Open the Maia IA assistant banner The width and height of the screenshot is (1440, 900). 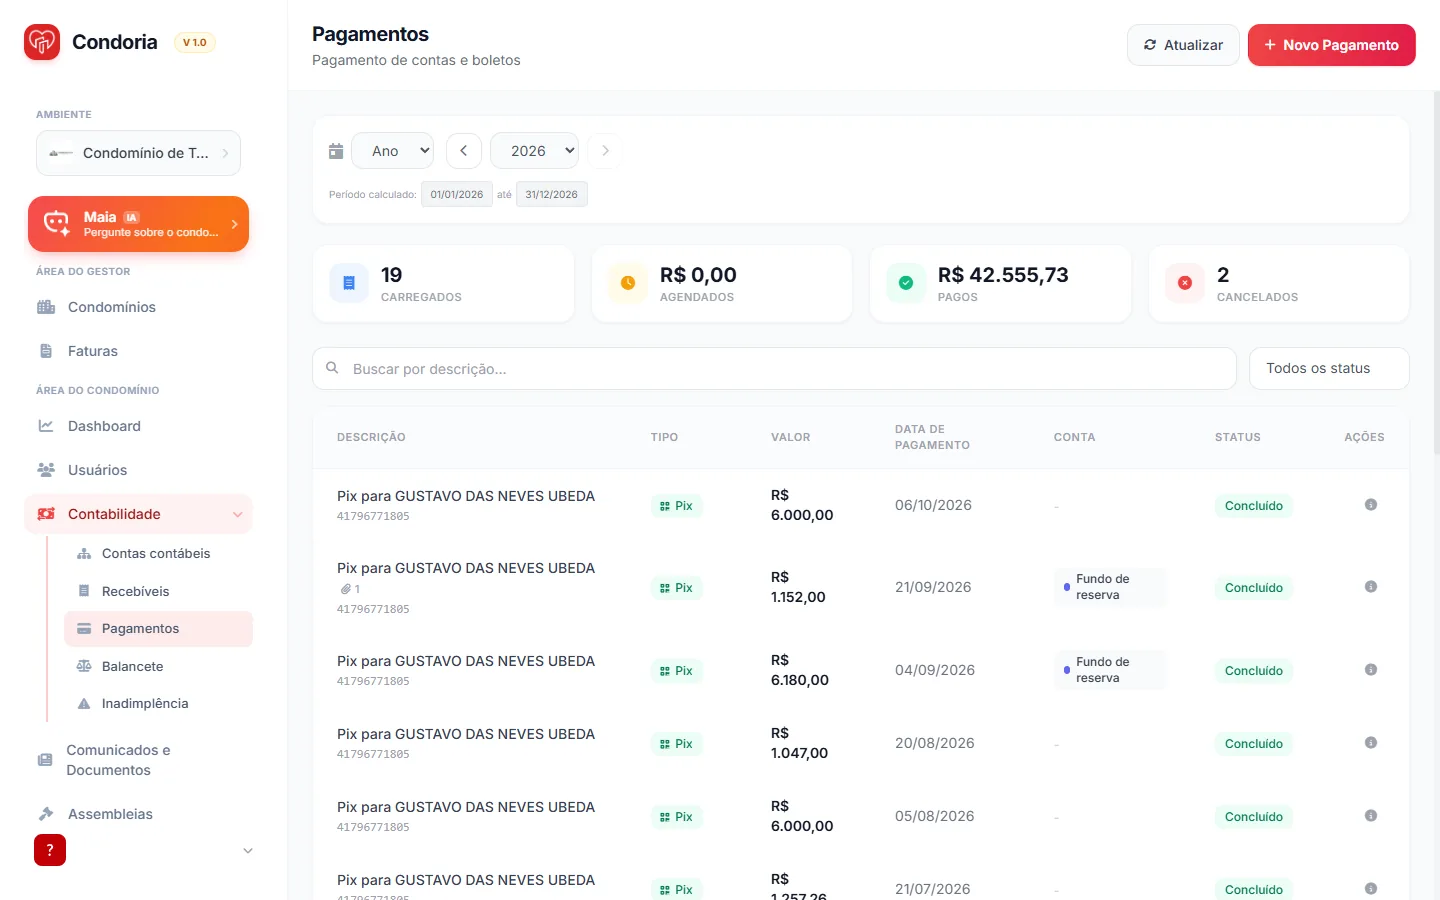pos(138,224)
